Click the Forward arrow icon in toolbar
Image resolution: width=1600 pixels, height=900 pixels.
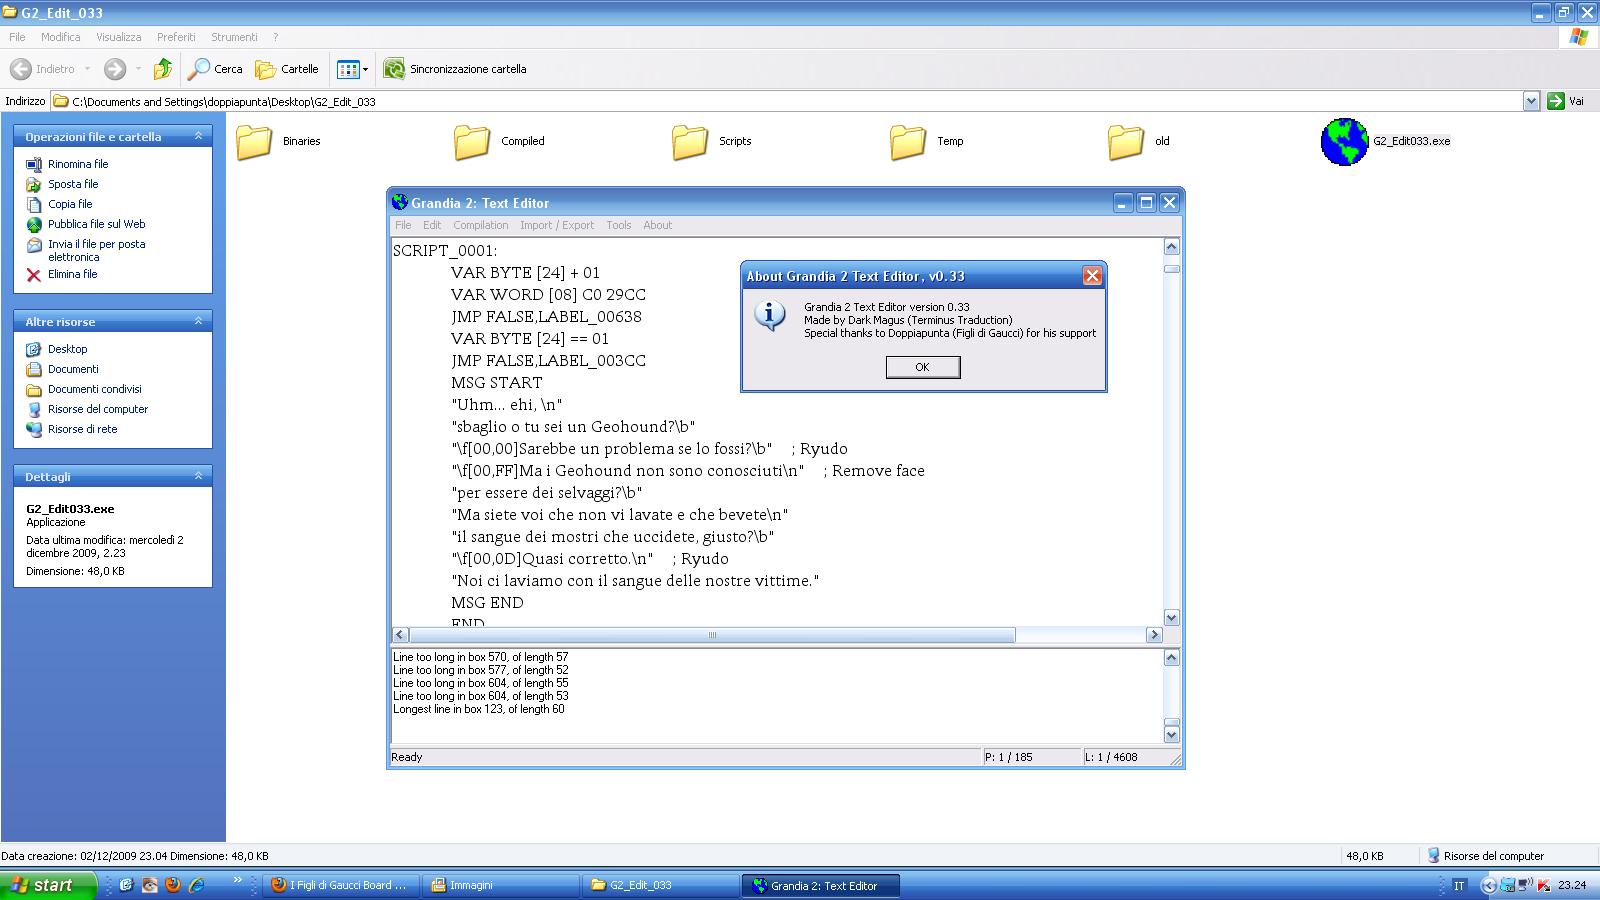click(115, 69)
